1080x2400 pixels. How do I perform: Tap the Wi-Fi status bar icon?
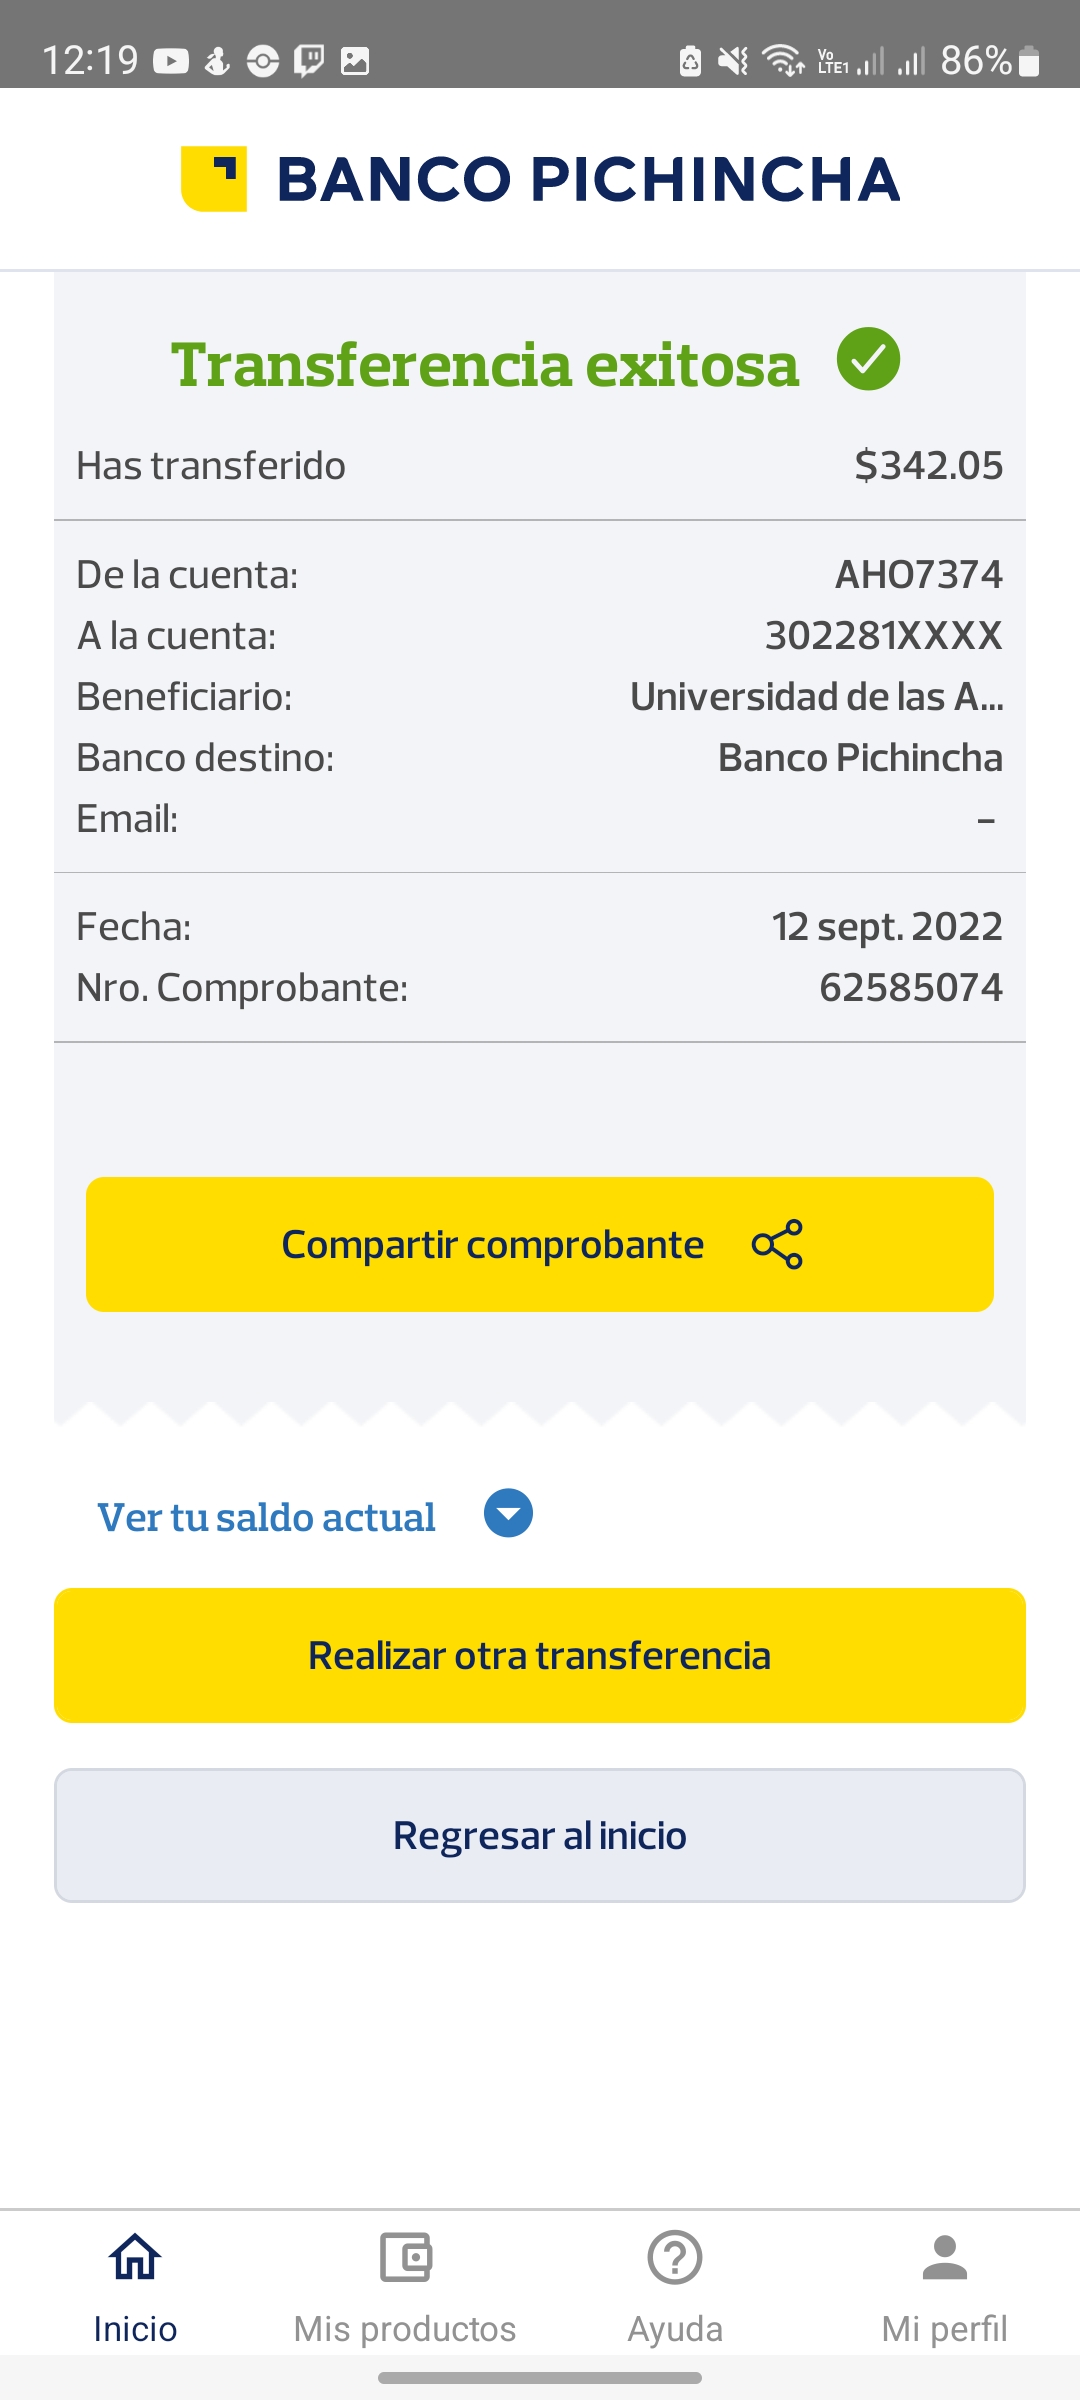click(x=782, y=61)
